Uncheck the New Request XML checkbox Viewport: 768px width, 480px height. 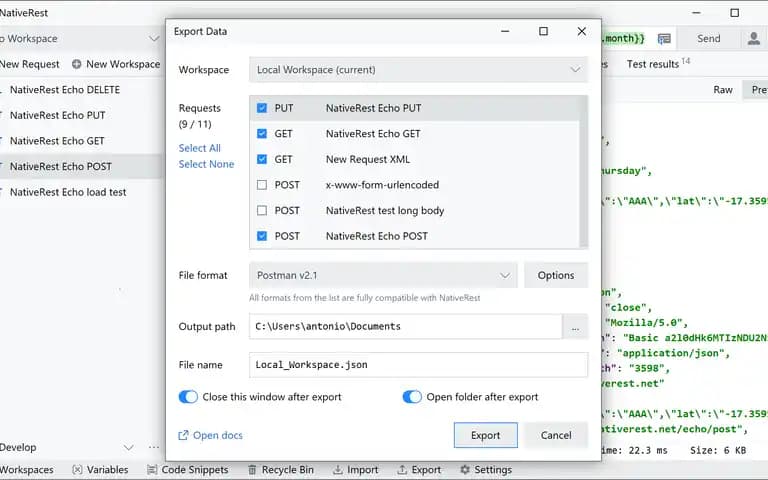(x=262, y=159)
